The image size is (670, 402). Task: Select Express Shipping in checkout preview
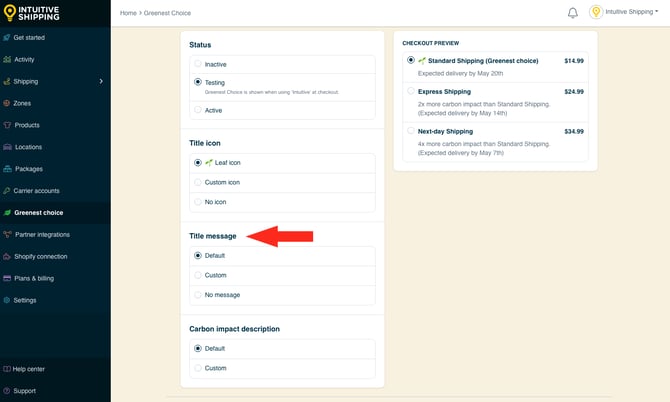point(411,91)
